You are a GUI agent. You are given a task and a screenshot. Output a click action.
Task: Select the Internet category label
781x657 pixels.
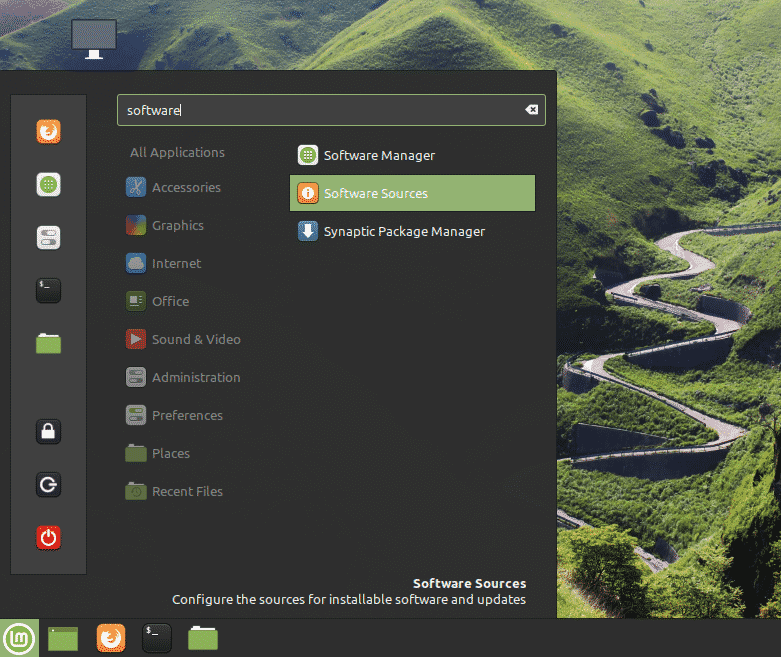pos(176,263)
